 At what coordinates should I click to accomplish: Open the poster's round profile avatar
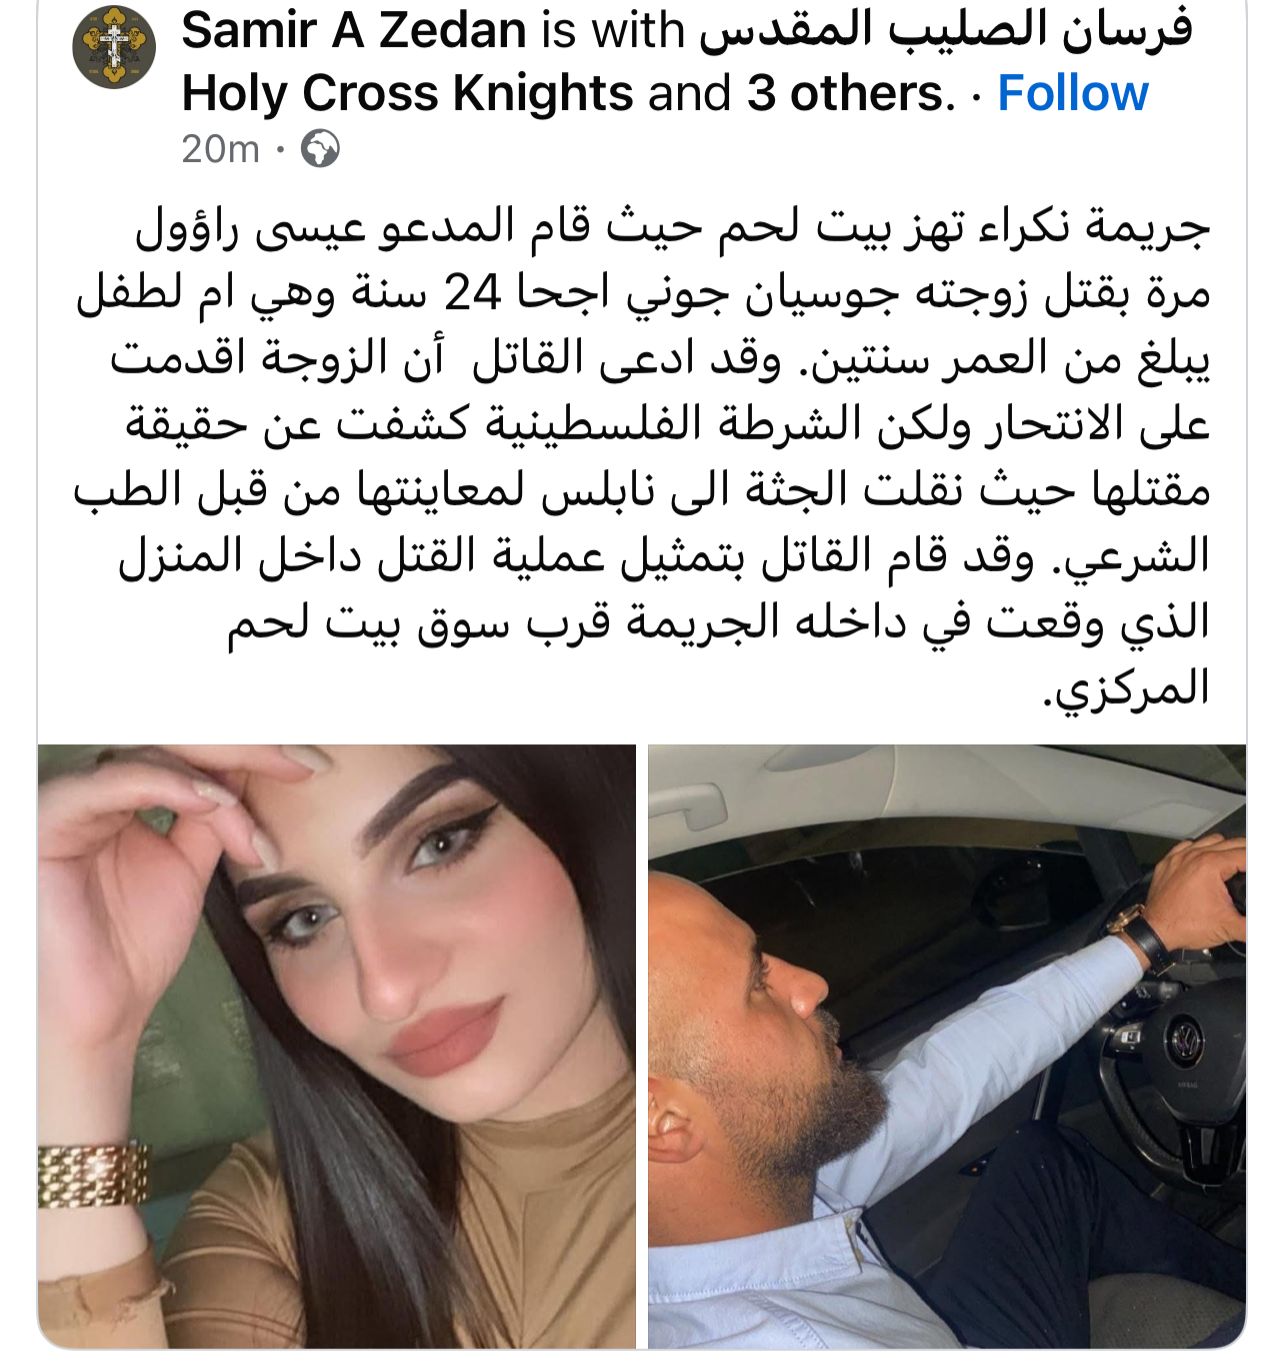[x=114, y=47]
